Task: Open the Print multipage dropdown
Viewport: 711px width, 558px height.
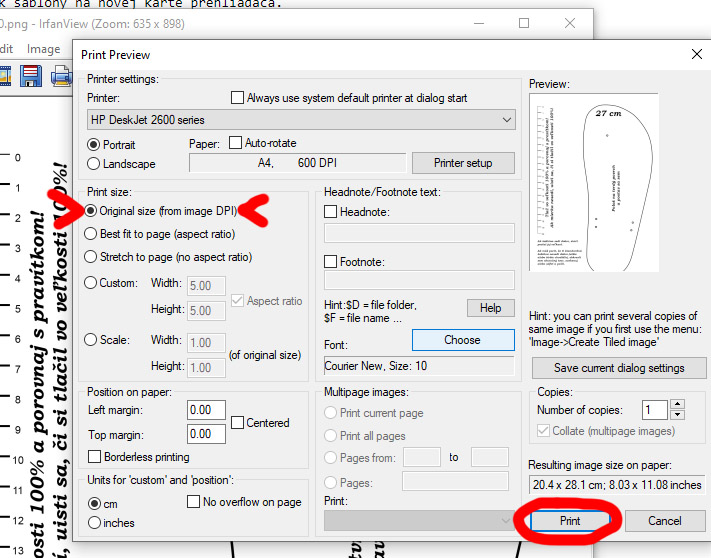Action: tap(419, 520)
